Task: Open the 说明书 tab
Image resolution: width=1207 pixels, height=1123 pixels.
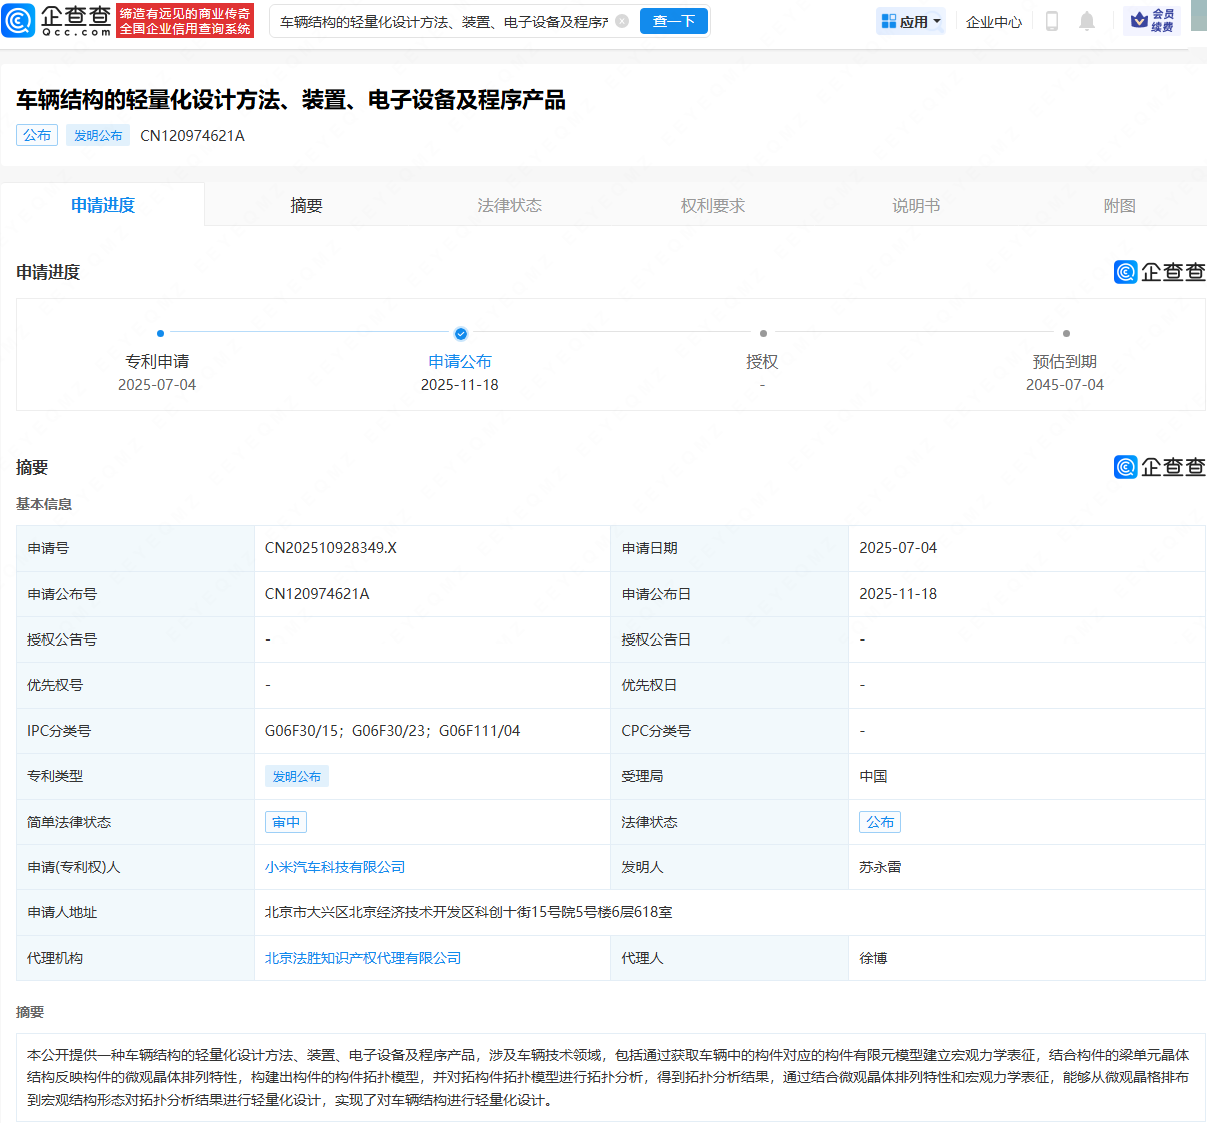Action: [x=916, y=205]
